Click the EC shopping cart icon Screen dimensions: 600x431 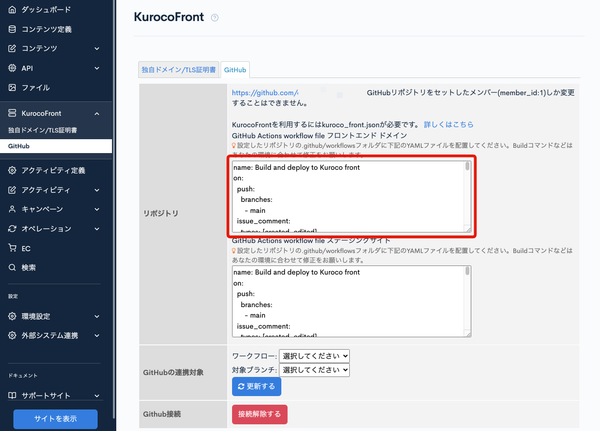coord(12,248)
